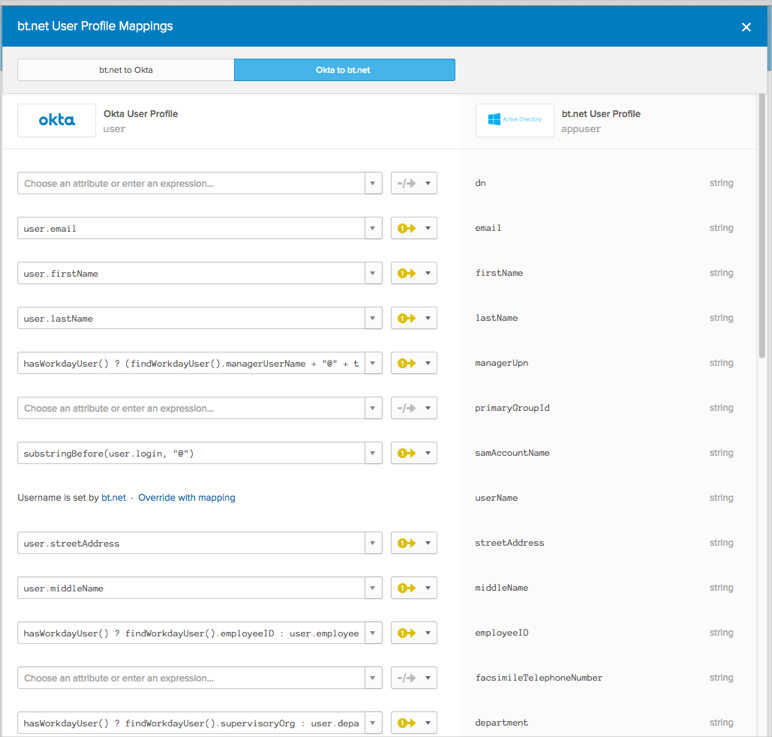Click the Okta logo in the profile header
This screenshot has height=737, width=772.
click(57, 120)
